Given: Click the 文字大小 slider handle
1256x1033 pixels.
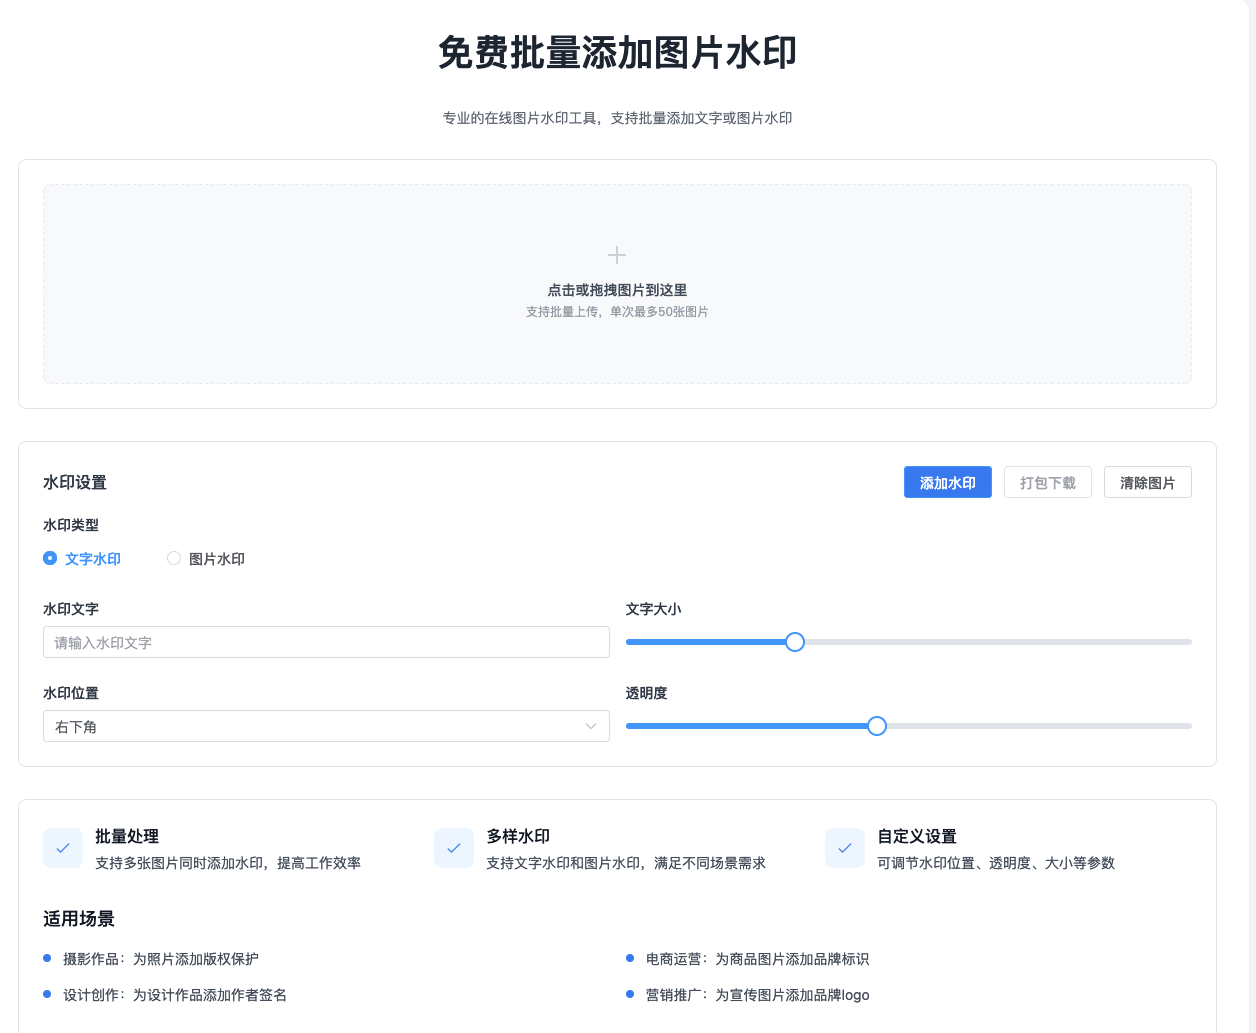Looking at the screenshot, I should pyautogui.click(x=795, y=642).
